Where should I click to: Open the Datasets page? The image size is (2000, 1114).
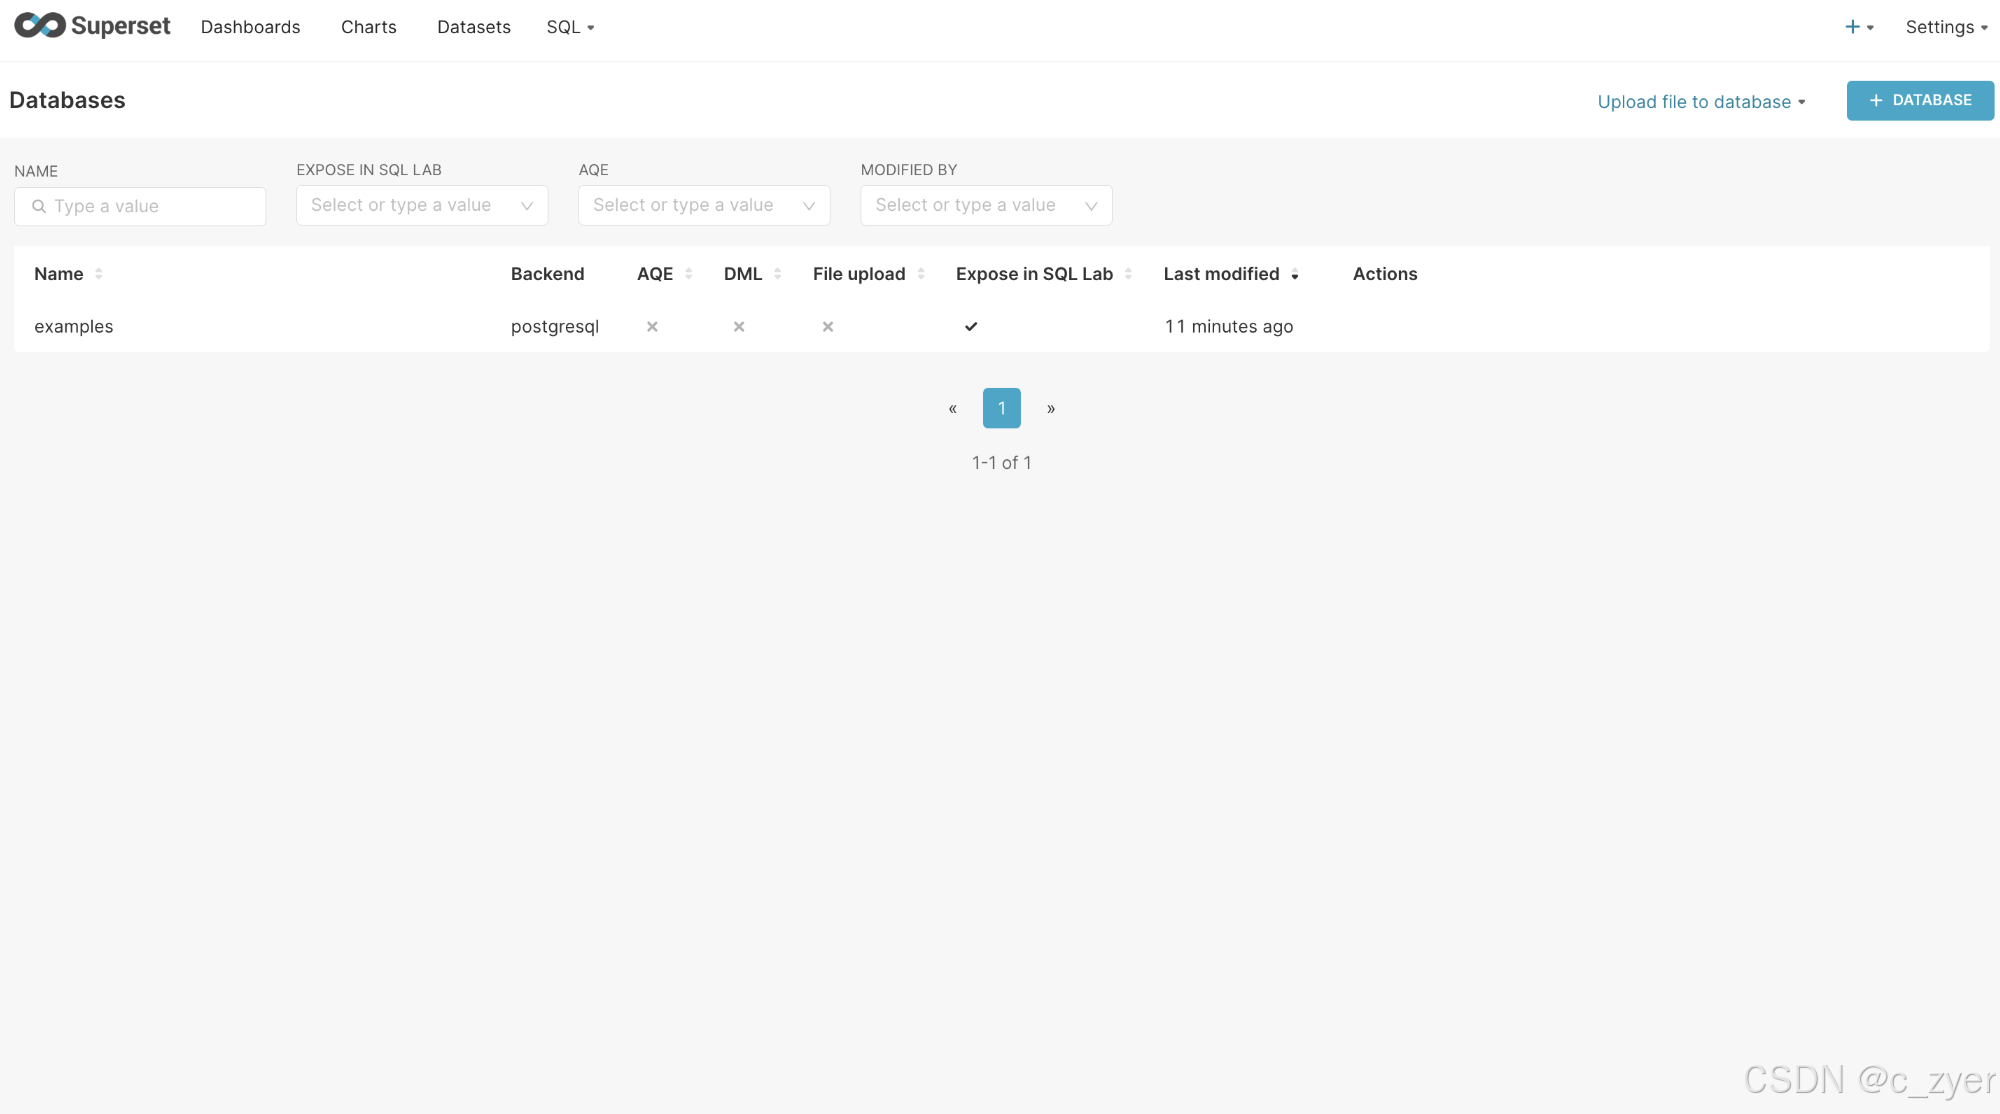coord(473,27)
